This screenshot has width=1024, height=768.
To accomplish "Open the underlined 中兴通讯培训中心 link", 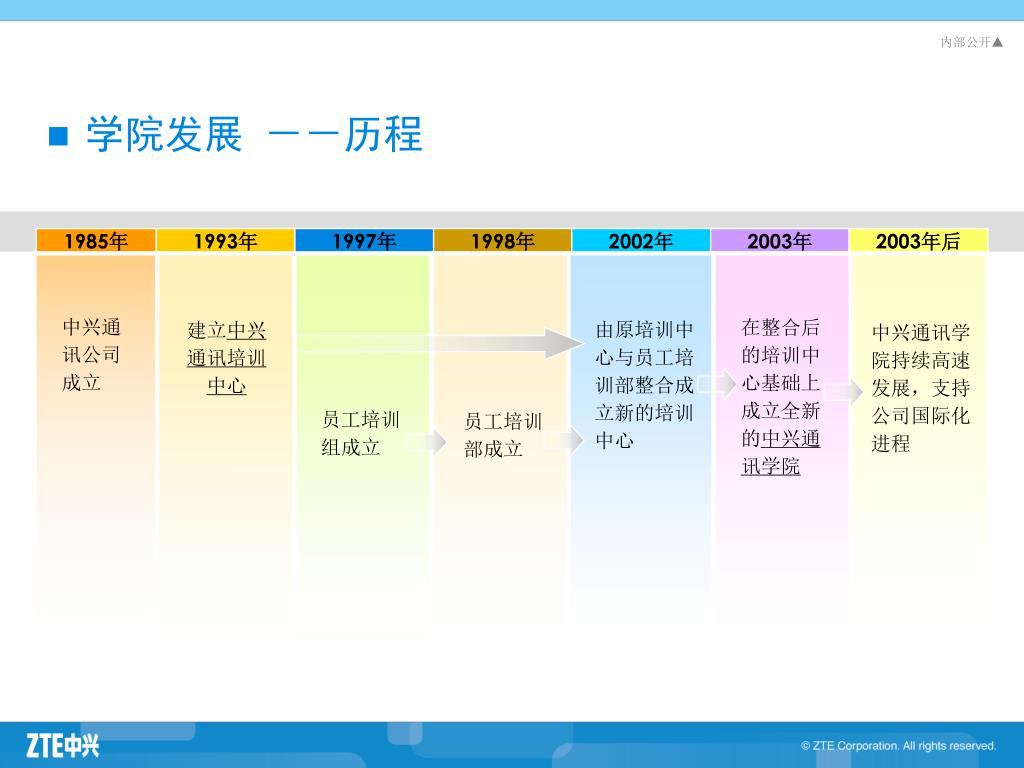I will pos(226,358).
